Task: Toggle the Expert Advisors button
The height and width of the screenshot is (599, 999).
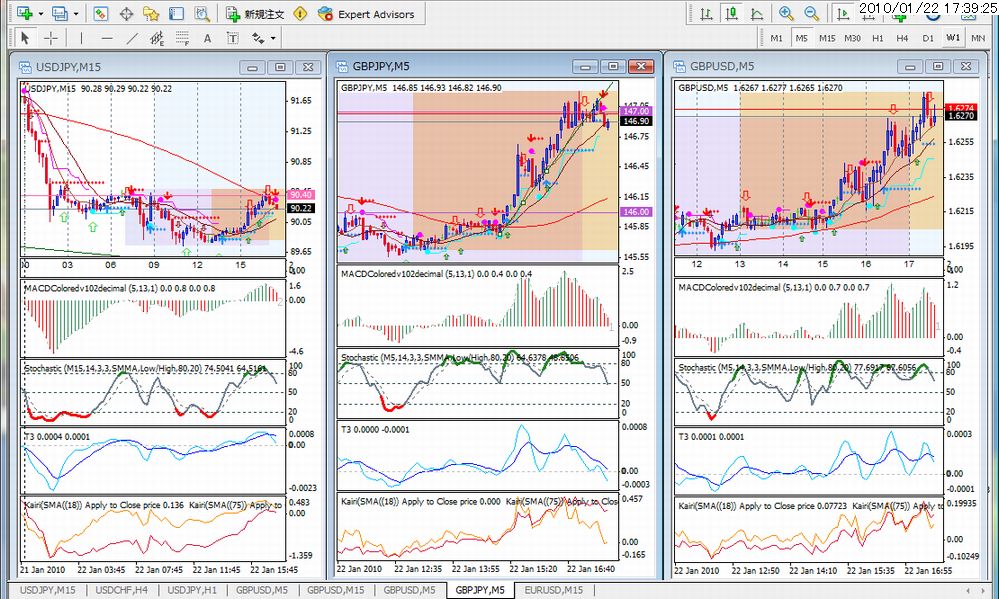Action: pos(365,14)
